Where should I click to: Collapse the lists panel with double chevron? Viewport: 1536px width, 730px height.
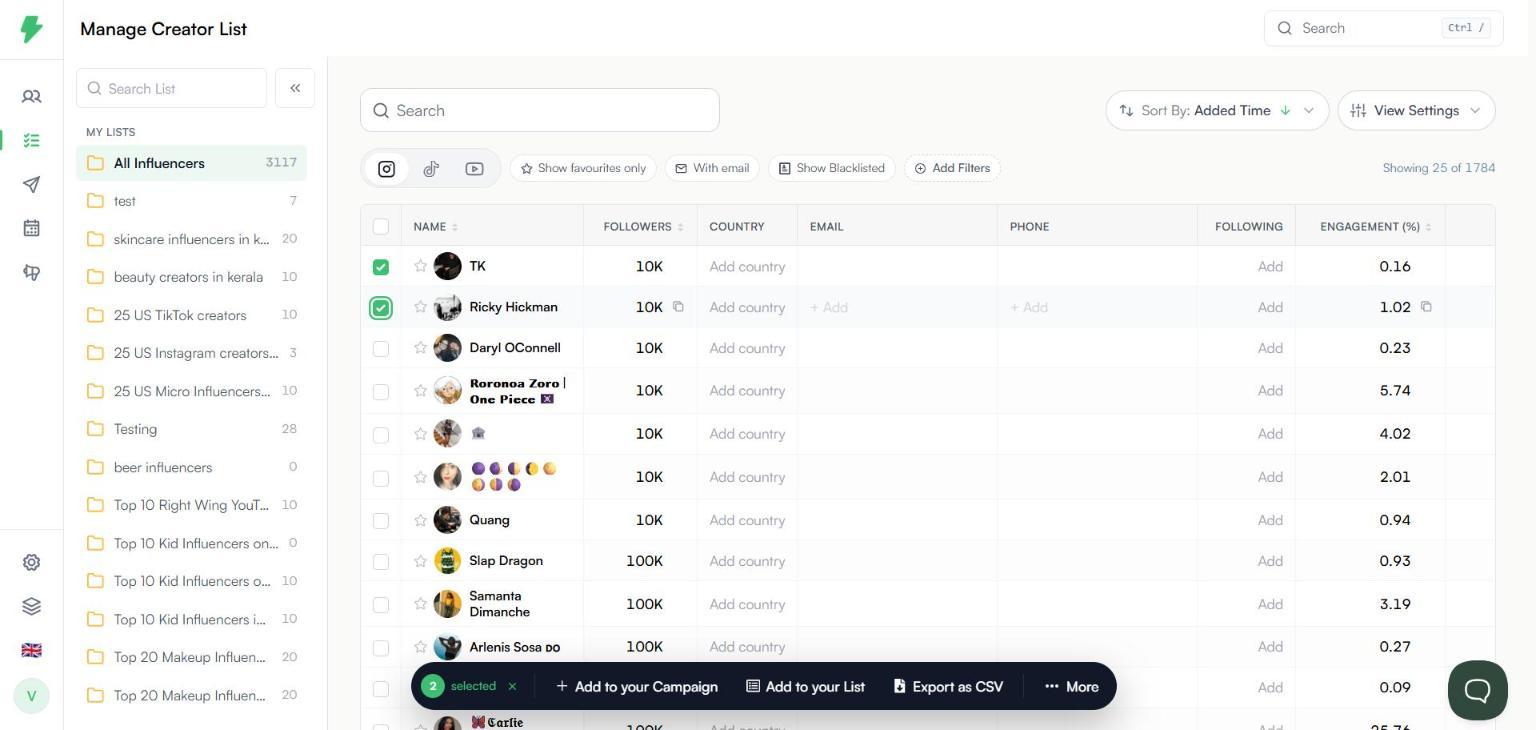(x=295, y=88)
